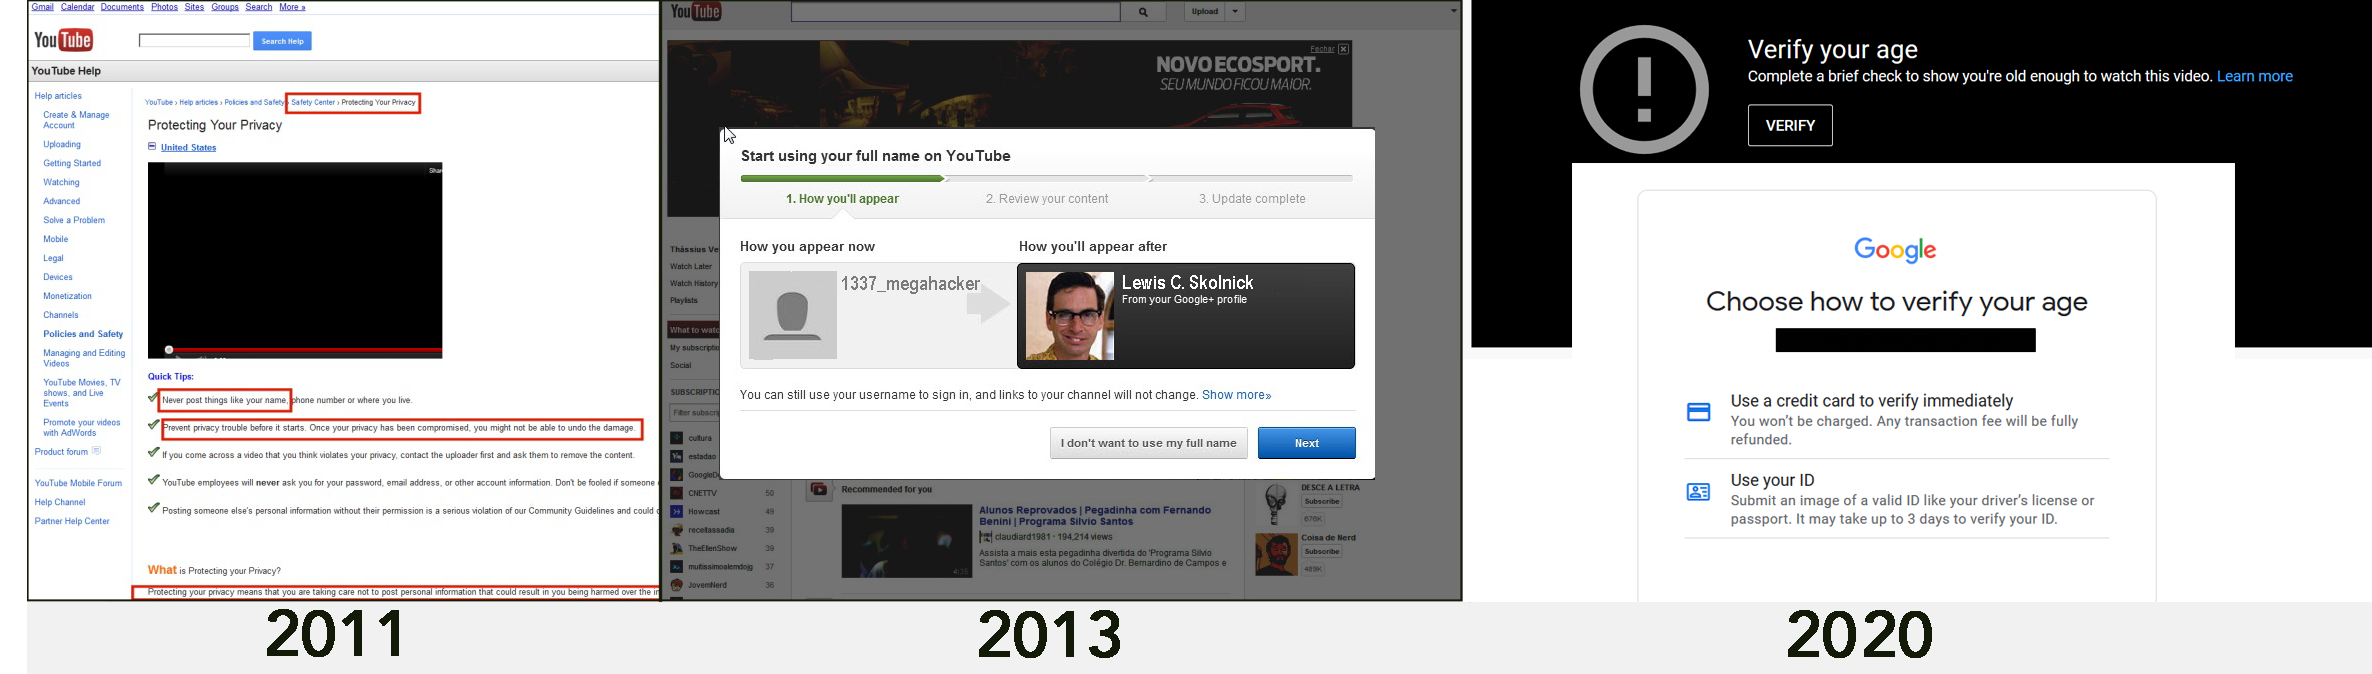Image resolution: width=2372 pixels, height=674 pixels.
Task: Open the Partner Help Center link
Action: click(72, 521)
